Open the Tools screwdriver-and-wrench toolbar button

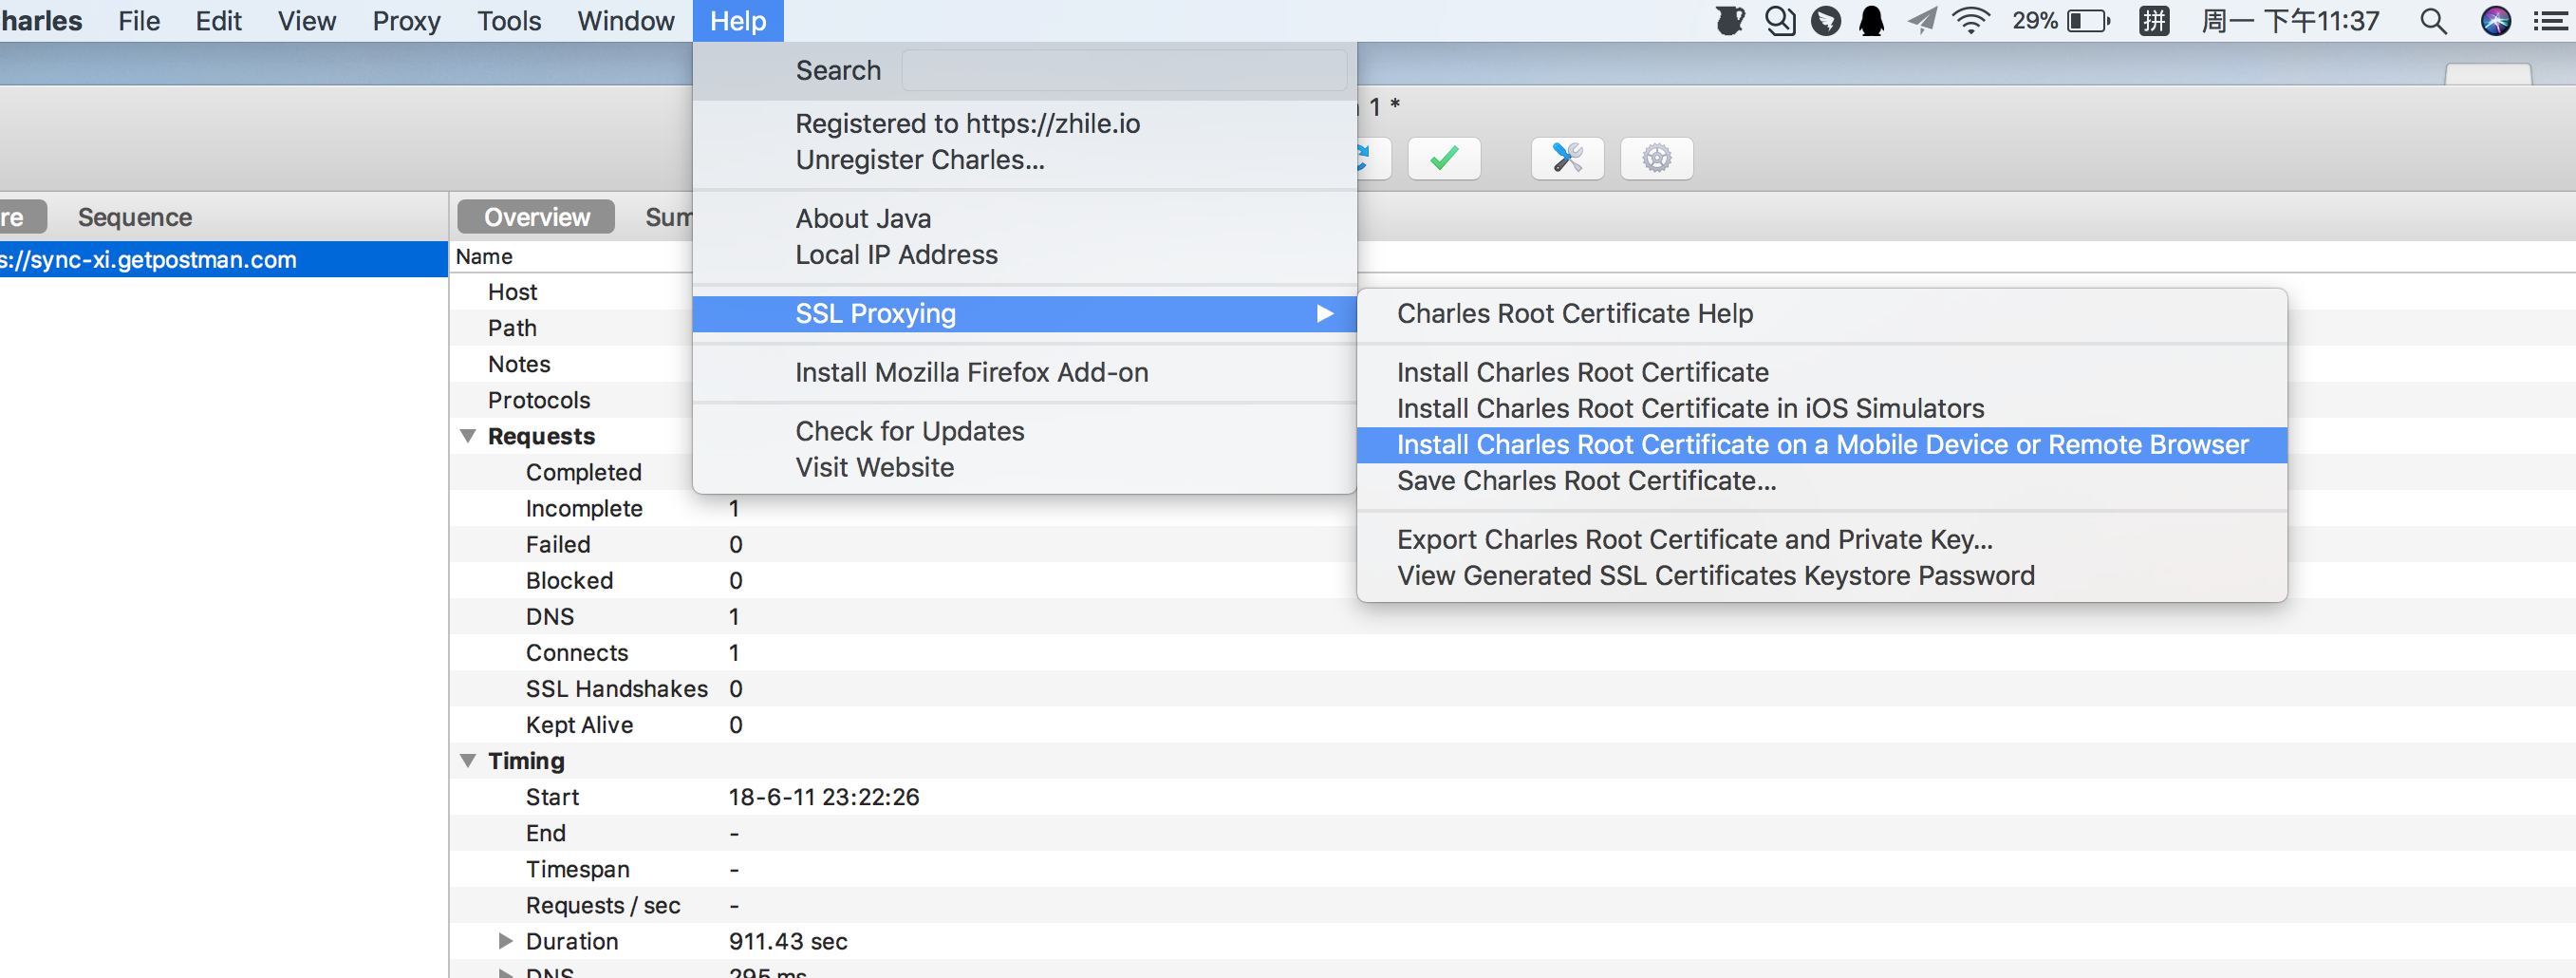point(1567,158)
